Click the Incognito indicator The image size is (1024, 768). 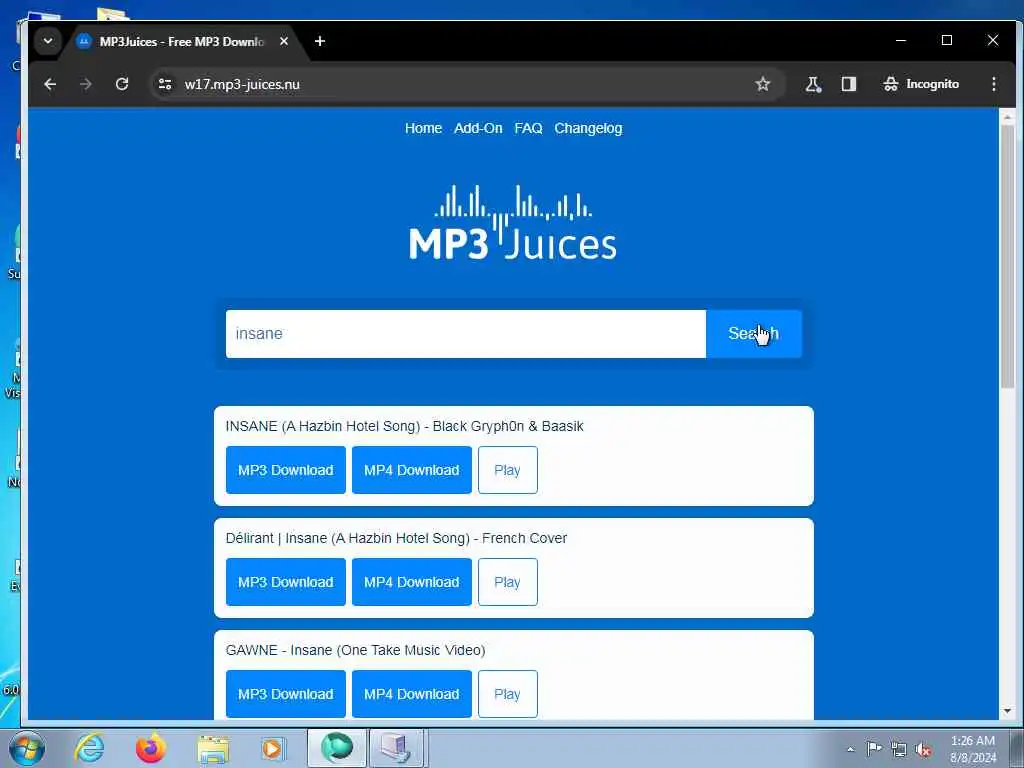(x=921, y=84)
